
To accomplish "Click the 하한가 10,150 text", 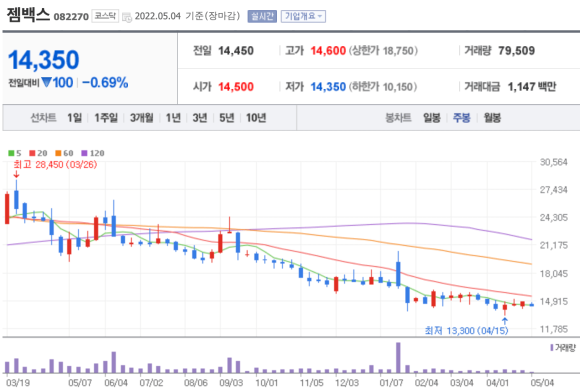I will (382, 87).
